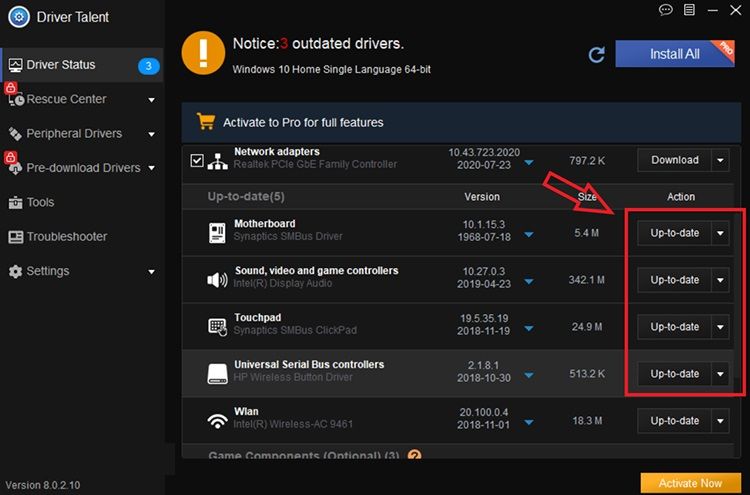
Task: Open Touchpad Up-to-date dropdown arrow
Action: coord(720,327)
